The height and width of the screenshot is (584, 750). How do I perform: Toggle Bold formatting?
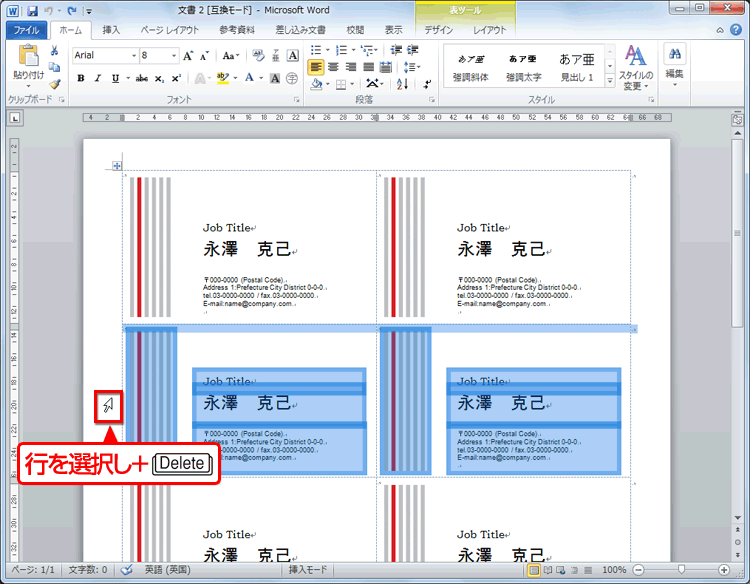81,78
